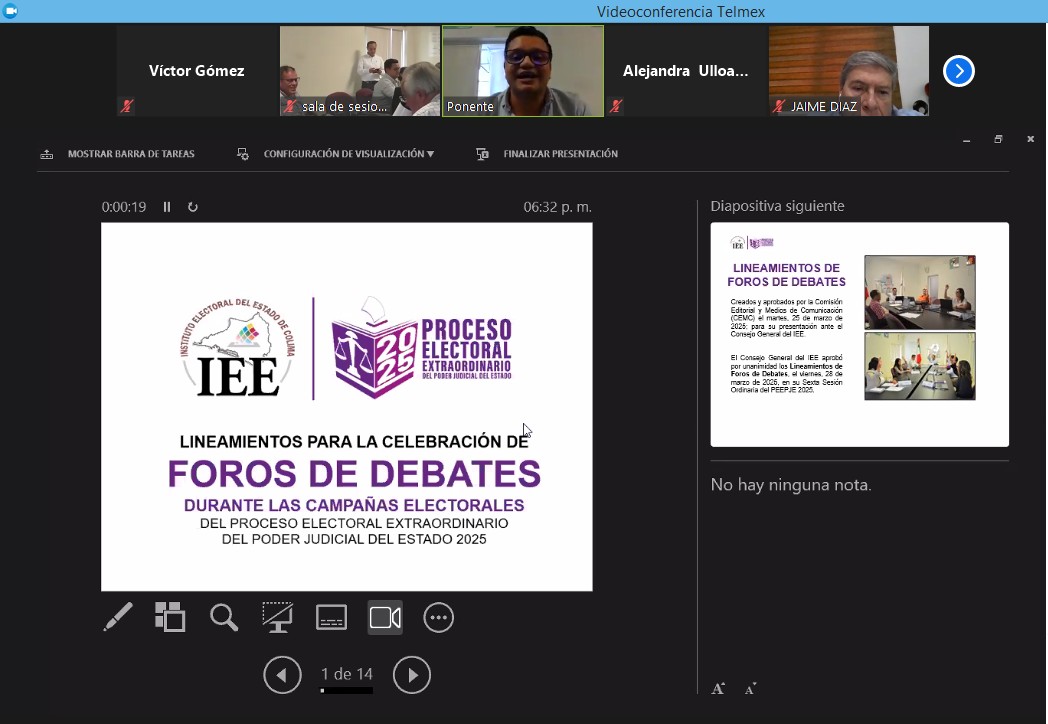Click the notes text No hay ninguna nota
Screen dimensions: 1048x724
(791, 485)
